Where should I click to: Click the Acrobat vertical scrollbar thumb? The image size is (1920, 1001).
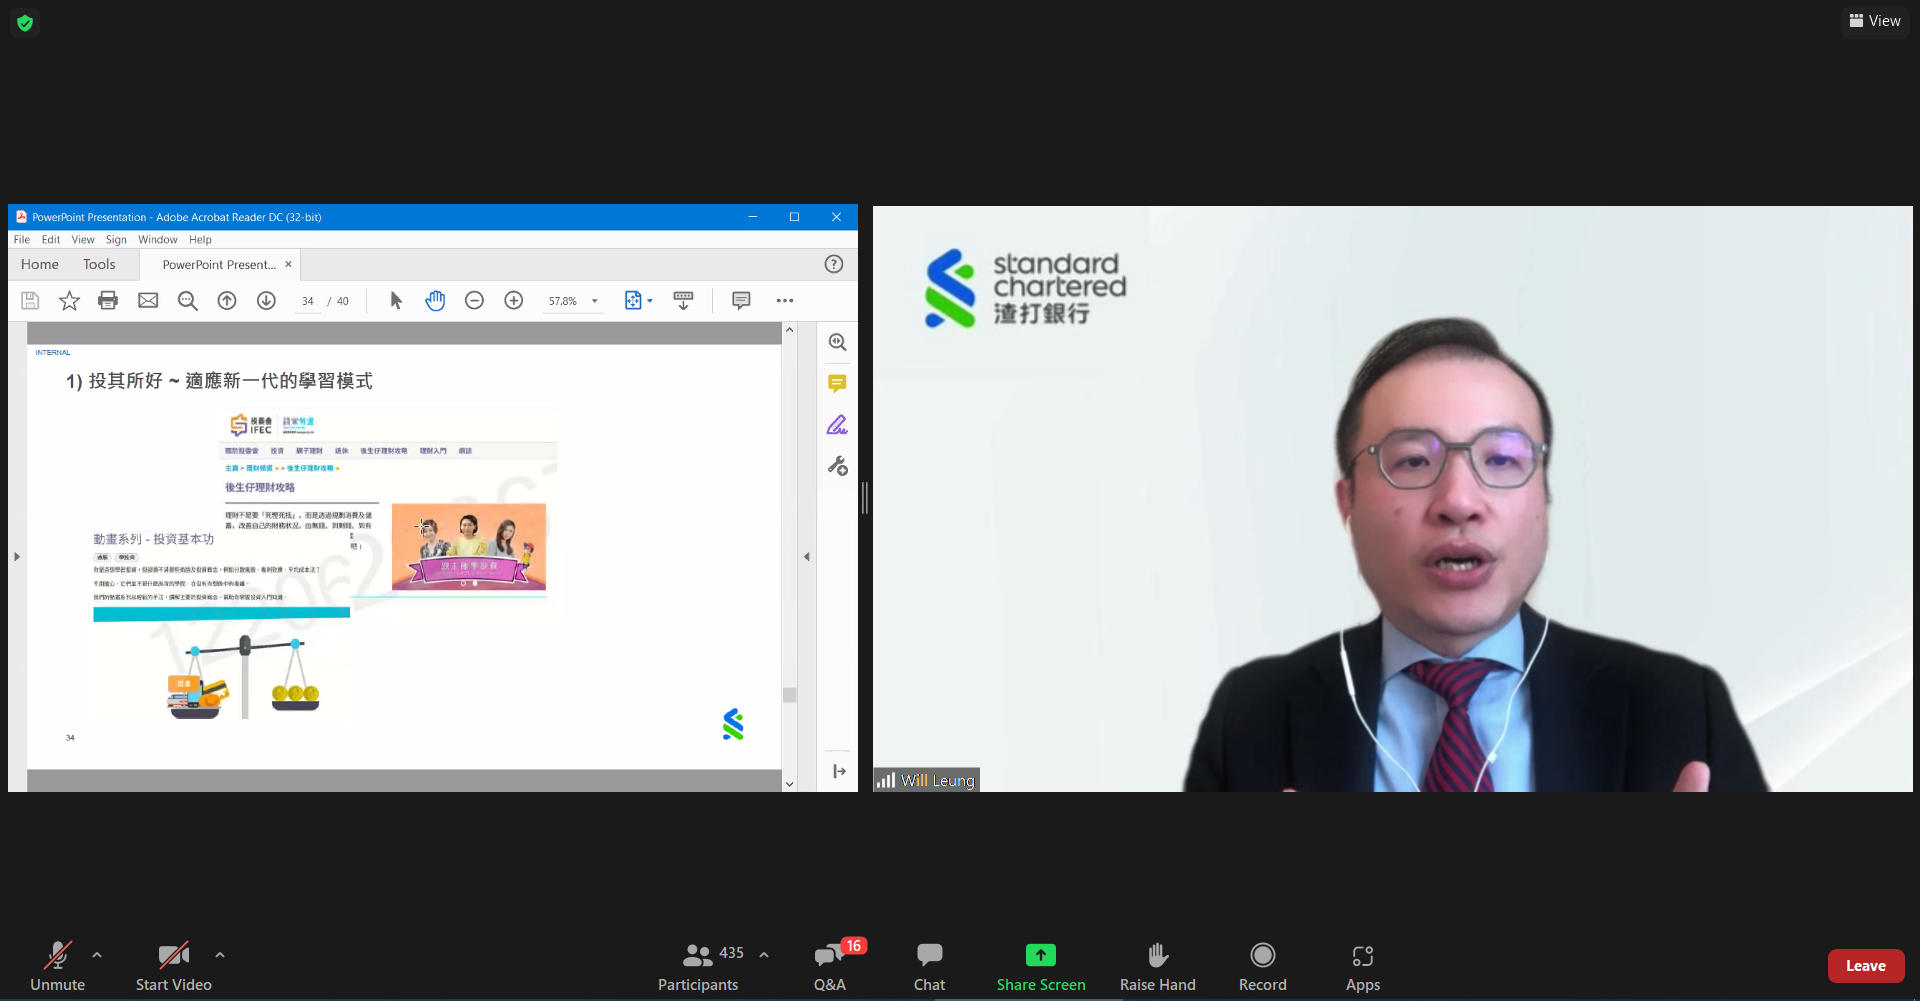pyautogui.click(x=789, y=695)
